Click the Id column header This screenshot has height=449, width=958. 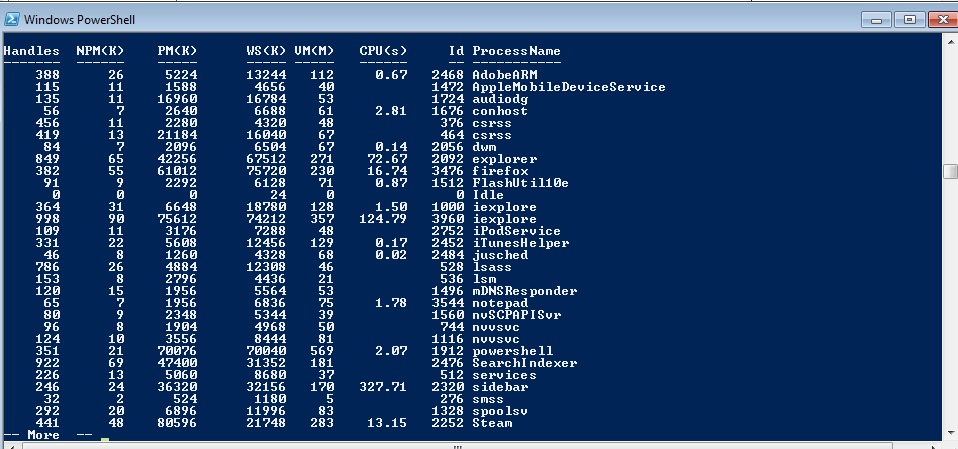pyautogui.click(x=456, y=51)
